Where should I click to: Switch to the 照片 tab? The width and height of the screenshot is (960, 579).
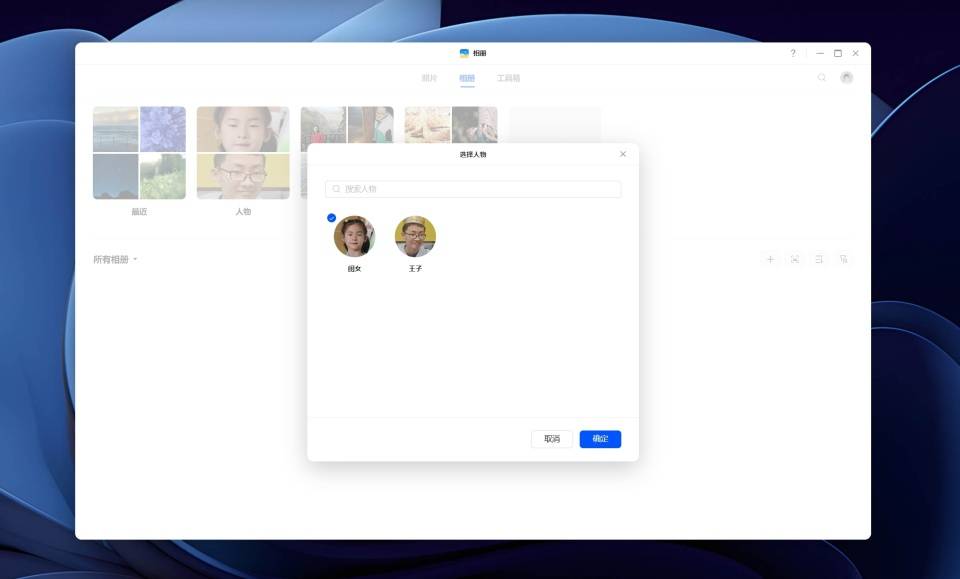point(429,78)
